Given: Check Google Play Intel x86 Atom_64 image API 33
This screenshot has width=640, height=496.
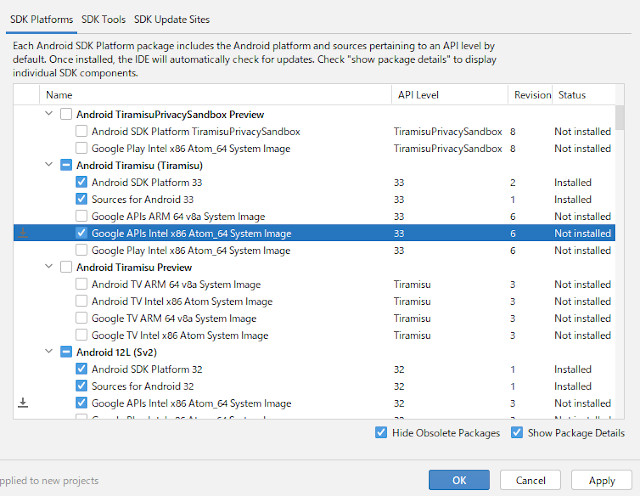Looking at the screenshot, I should (81, 250).
